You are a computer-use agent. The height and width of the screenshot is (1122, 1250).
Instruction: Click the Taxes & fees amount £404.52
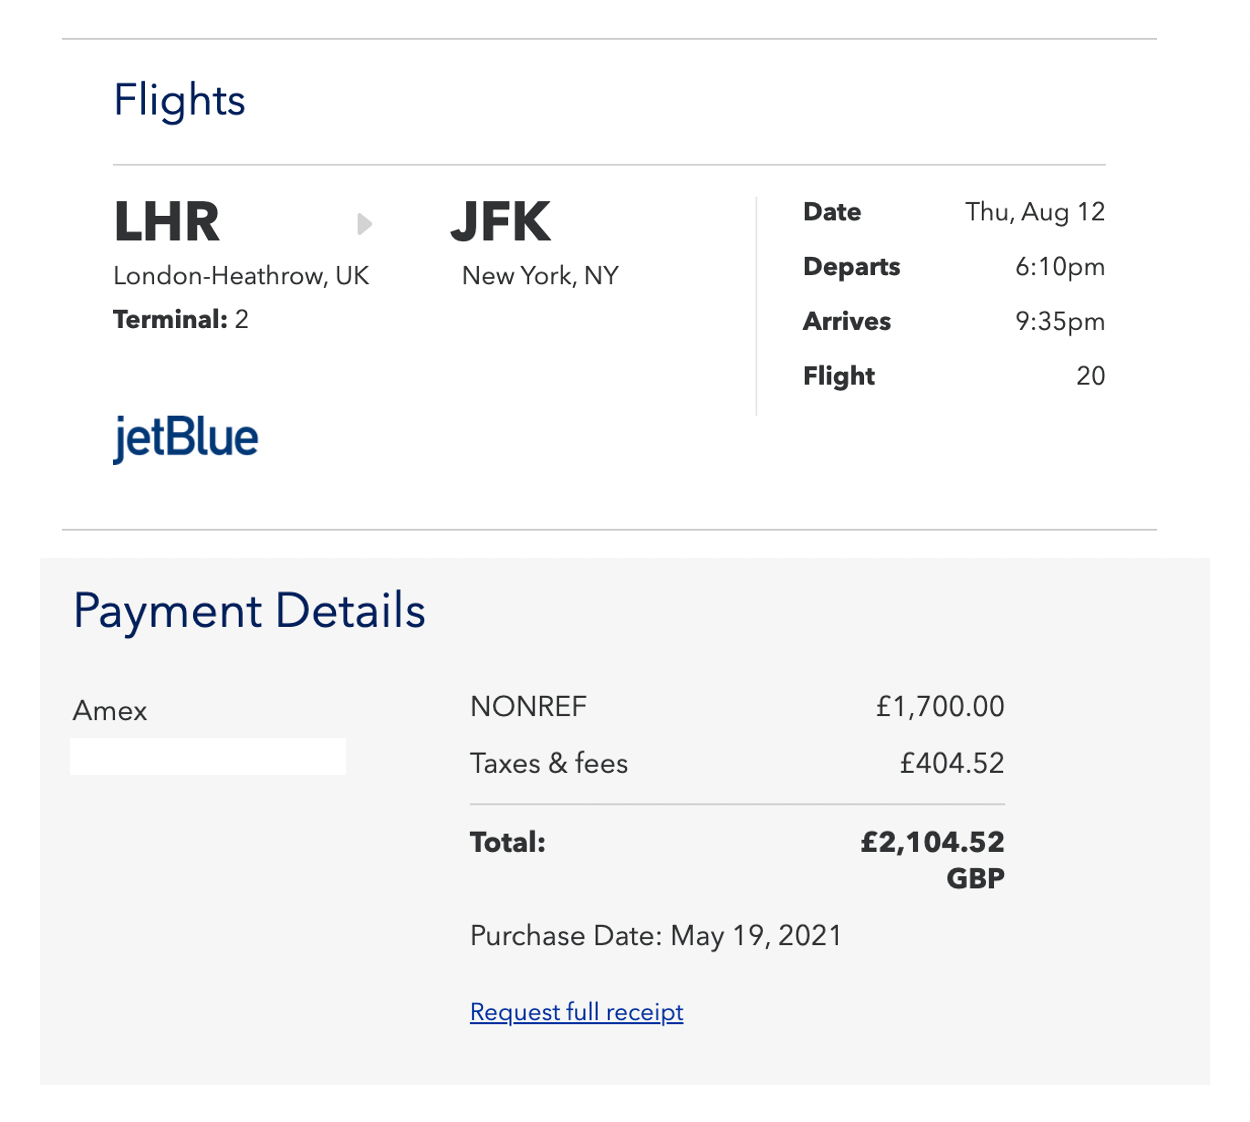coord(952,764)
